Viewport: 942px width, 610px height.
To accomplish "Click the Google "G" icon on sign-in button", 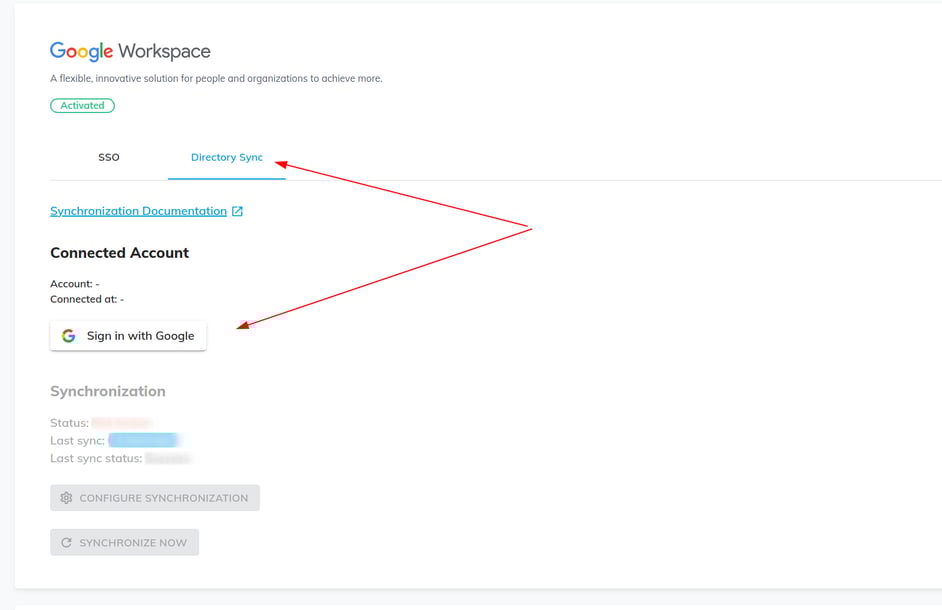I will click(68, 336).
